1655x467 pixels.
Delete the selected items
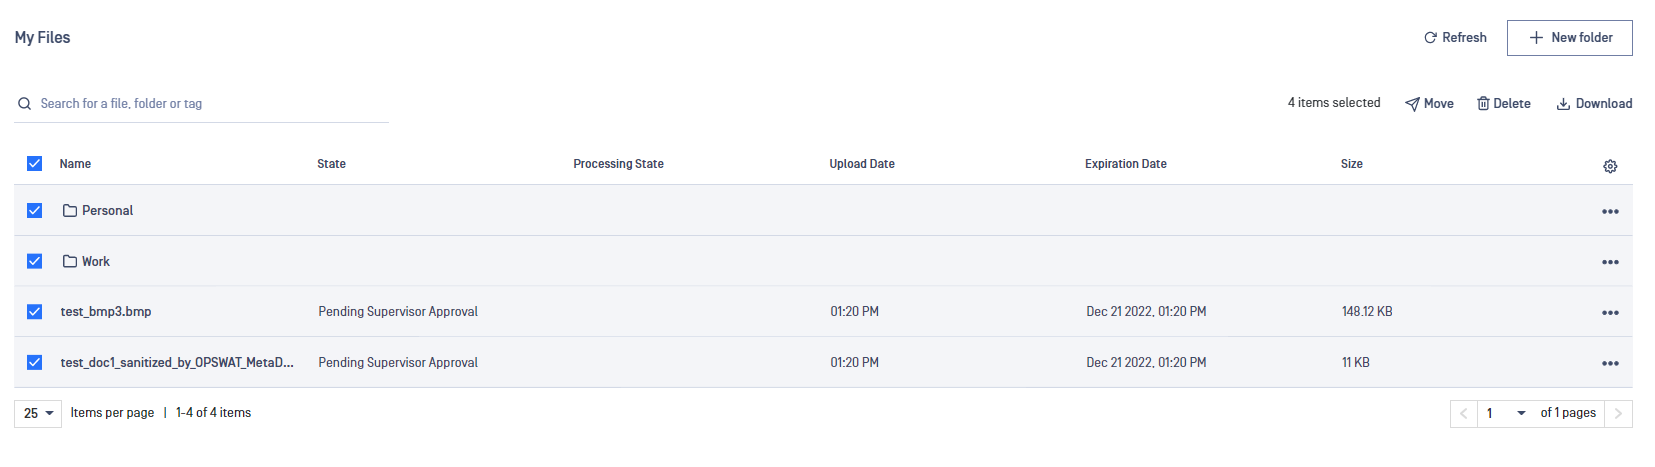(x=1504, y=104)
